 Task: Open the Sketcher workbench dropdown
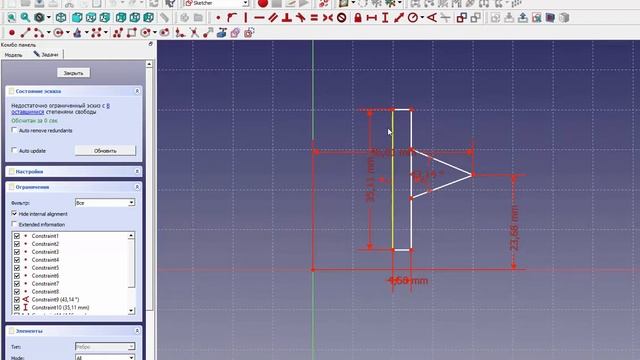point(246,3)
